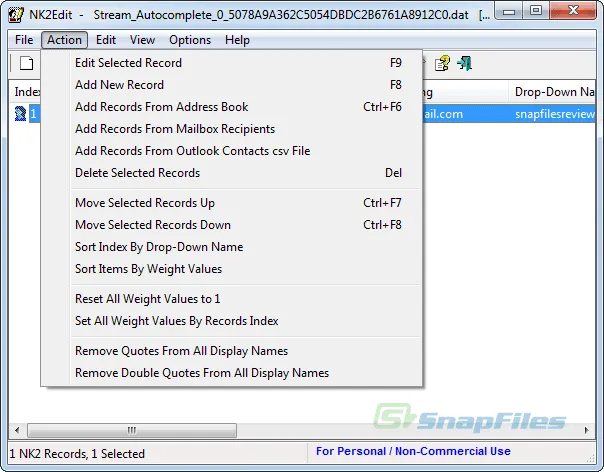Click the contact icon in record row 1
This screenshot has width=604, height=472.
20,114
